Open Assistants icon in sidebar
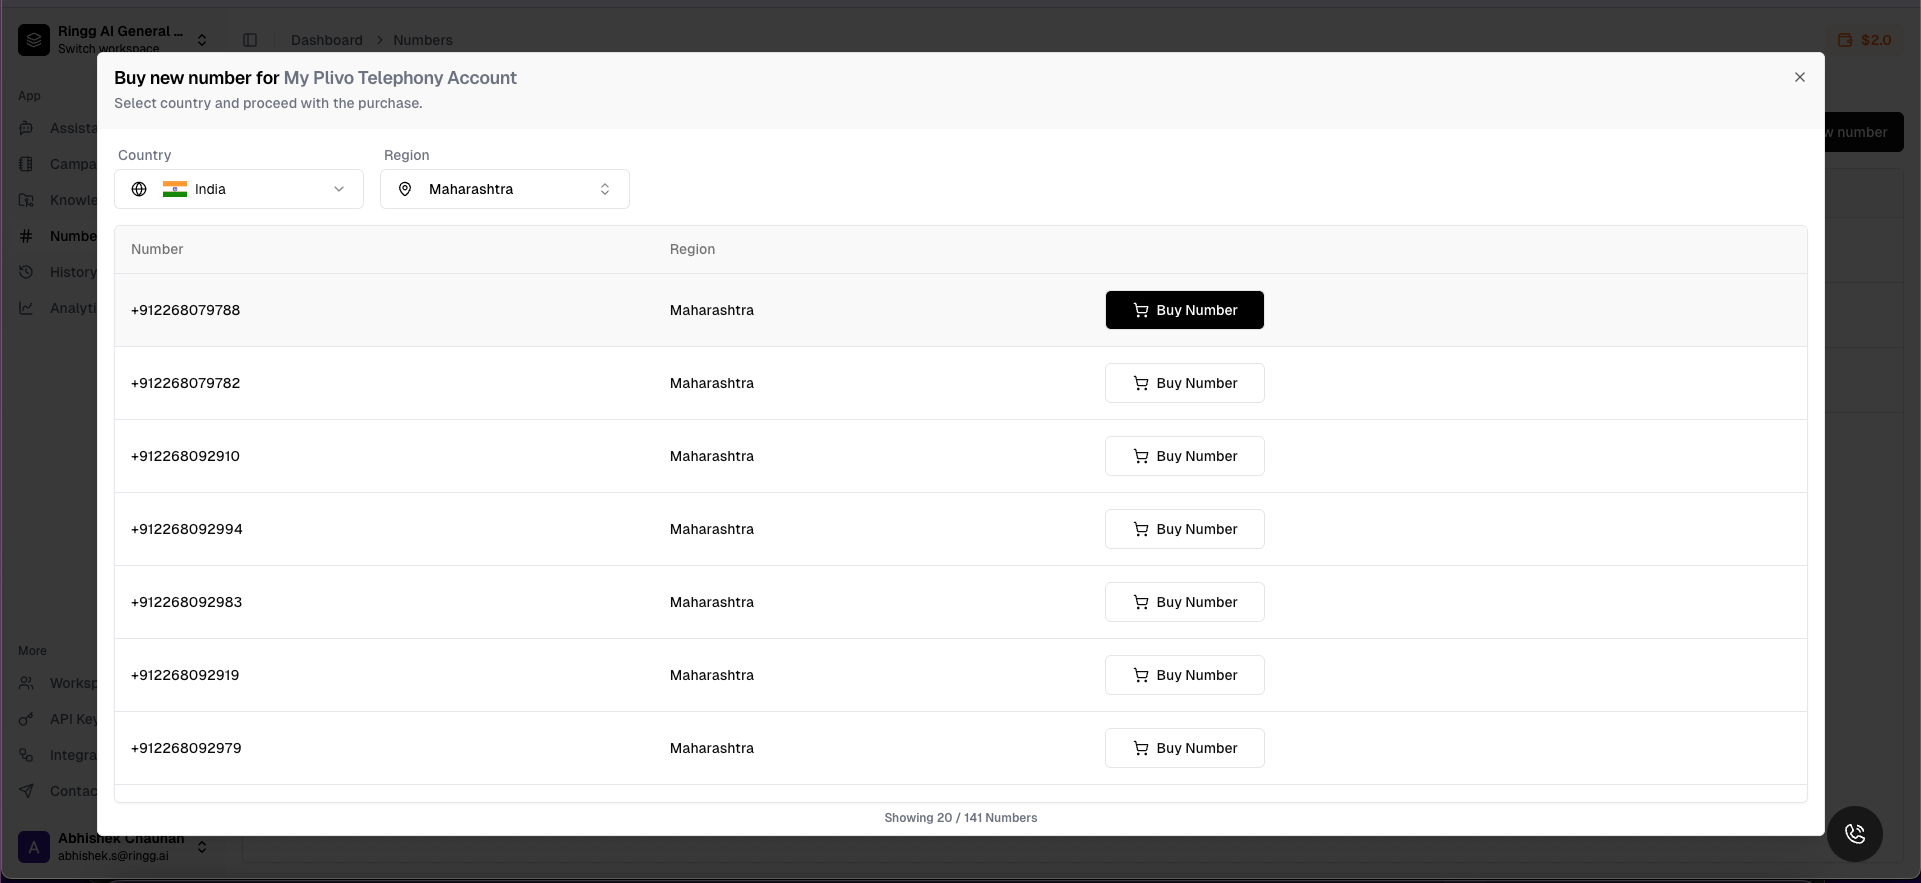 pyautogui.click(x=27, y=128)
